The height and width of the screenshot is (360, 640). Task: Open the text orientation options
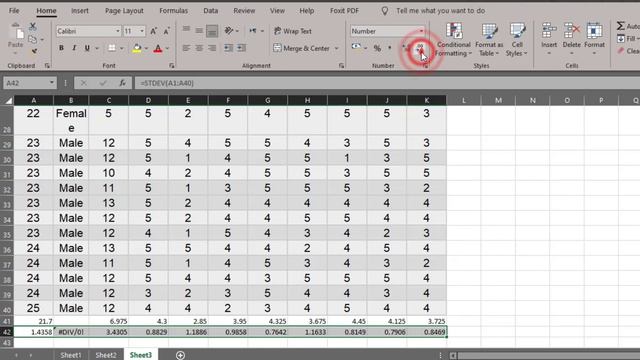pyautogui.click(x=231, y=31)
